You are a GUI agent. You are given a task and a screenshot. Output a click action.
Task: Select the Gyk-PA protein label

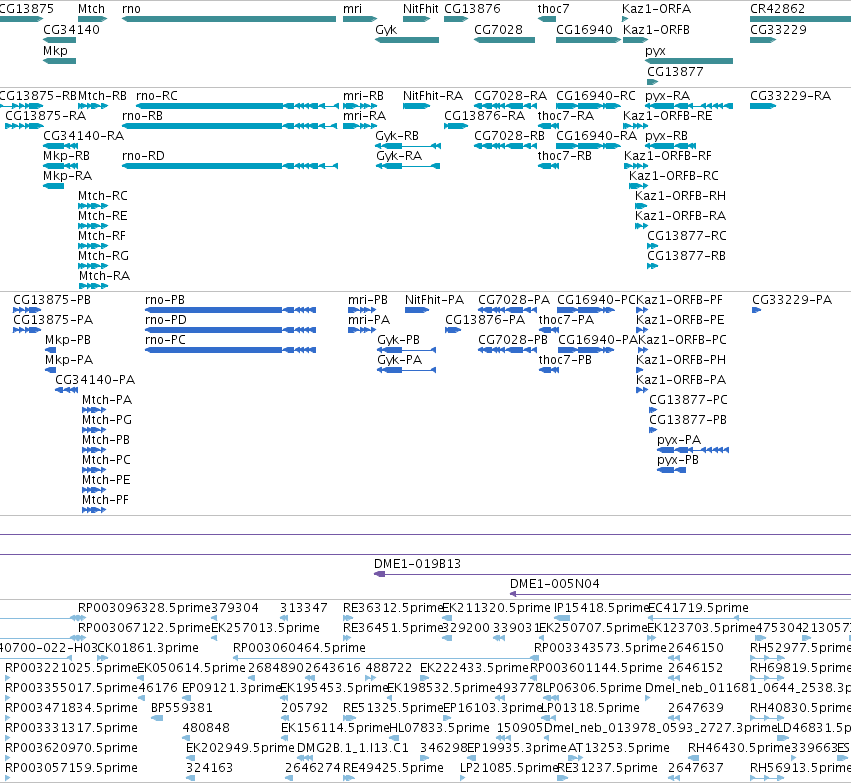click(x=399, y=360)
